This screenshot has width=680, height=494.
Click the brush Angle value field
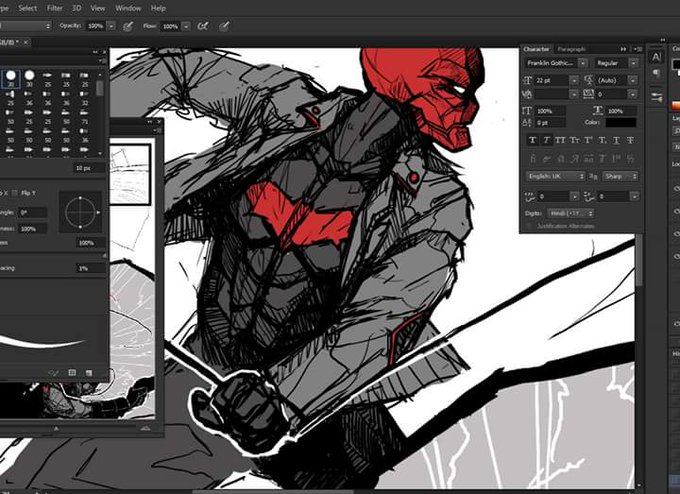[x=33, y=213]
